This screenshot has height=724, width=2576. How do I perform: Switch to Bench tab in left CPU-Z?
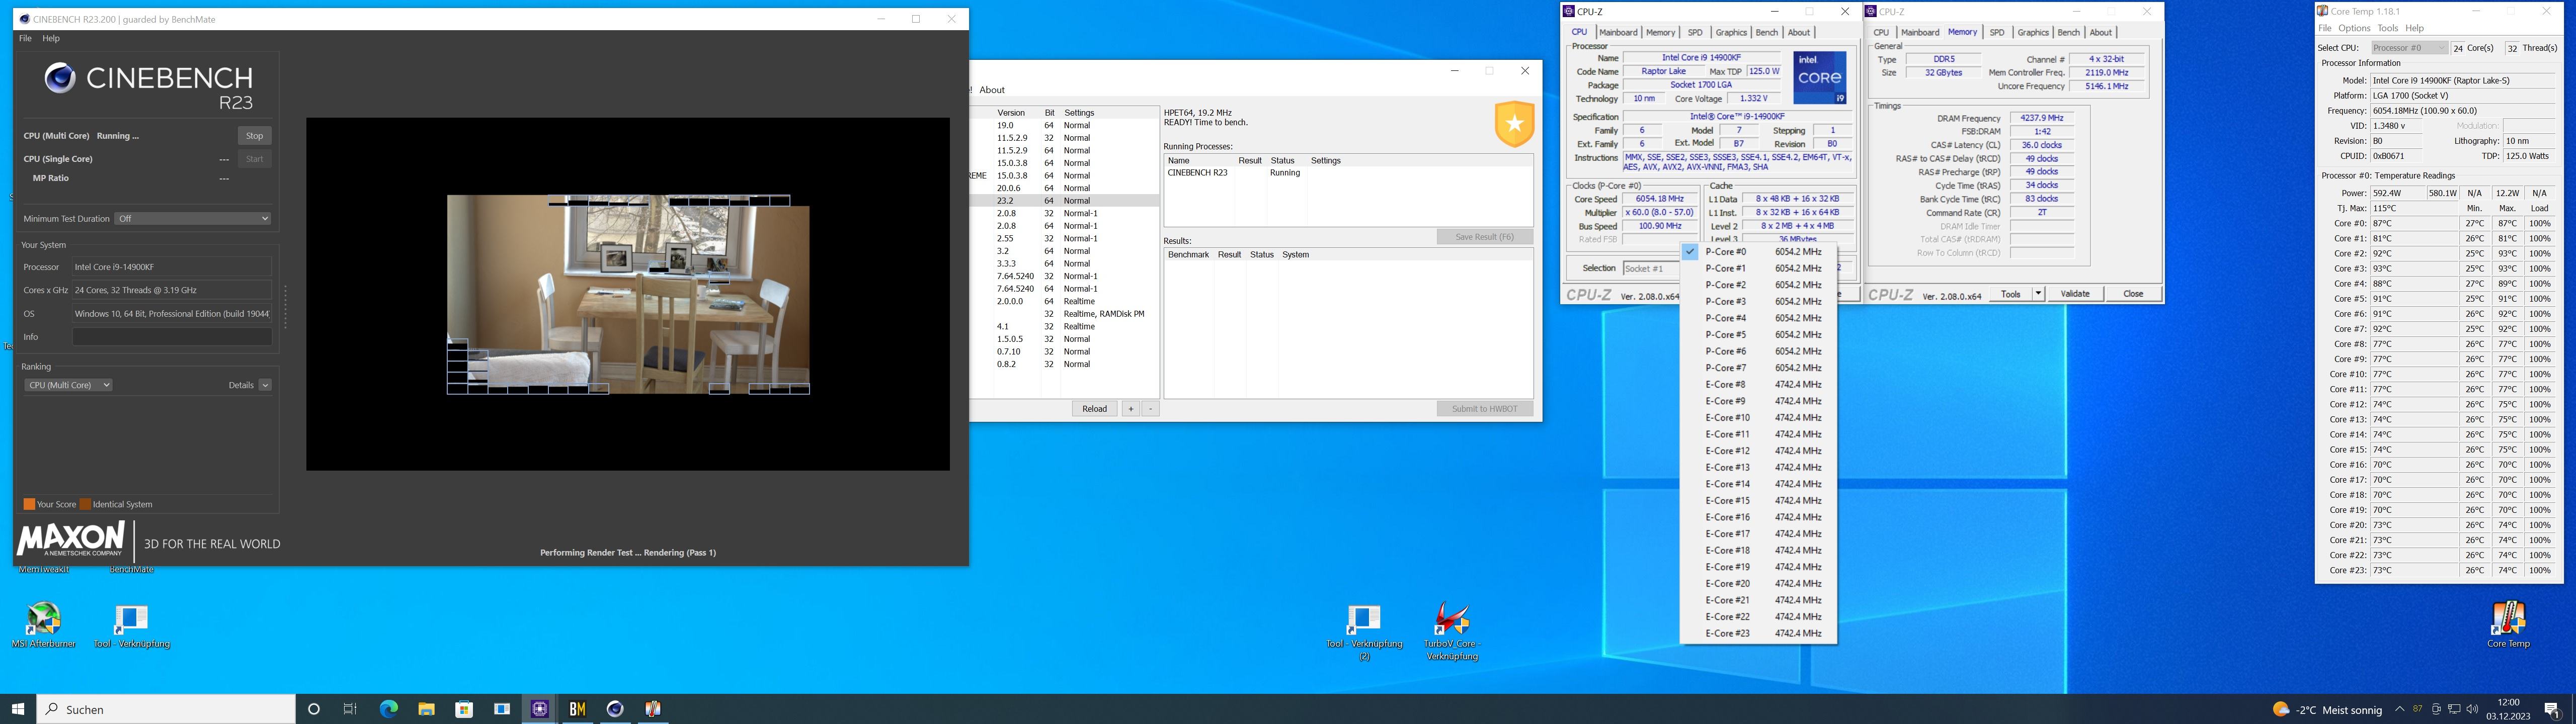(1767, 32)
